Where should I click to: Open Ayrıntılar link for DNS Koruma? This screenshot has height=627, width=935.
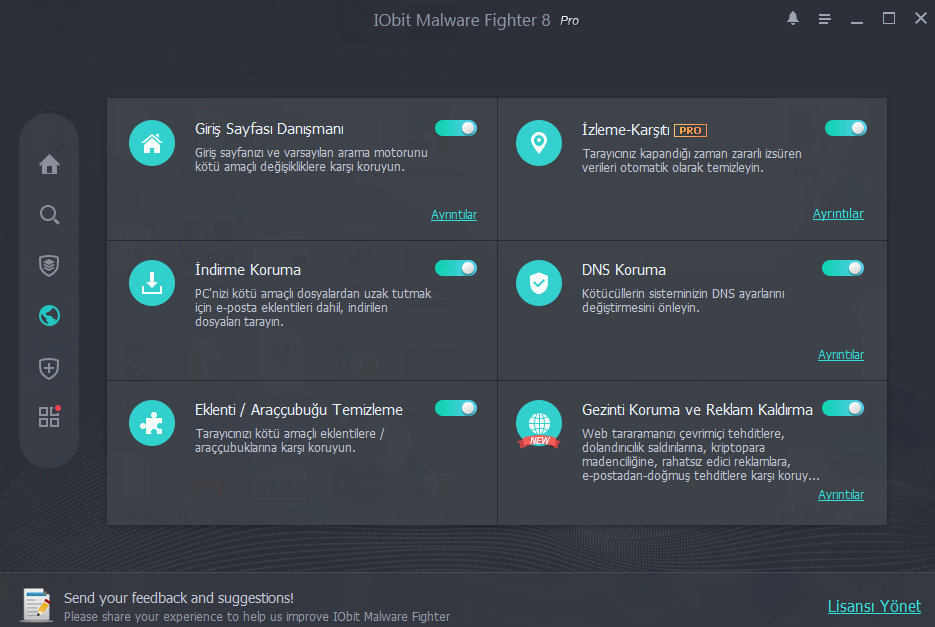point(841,354)
